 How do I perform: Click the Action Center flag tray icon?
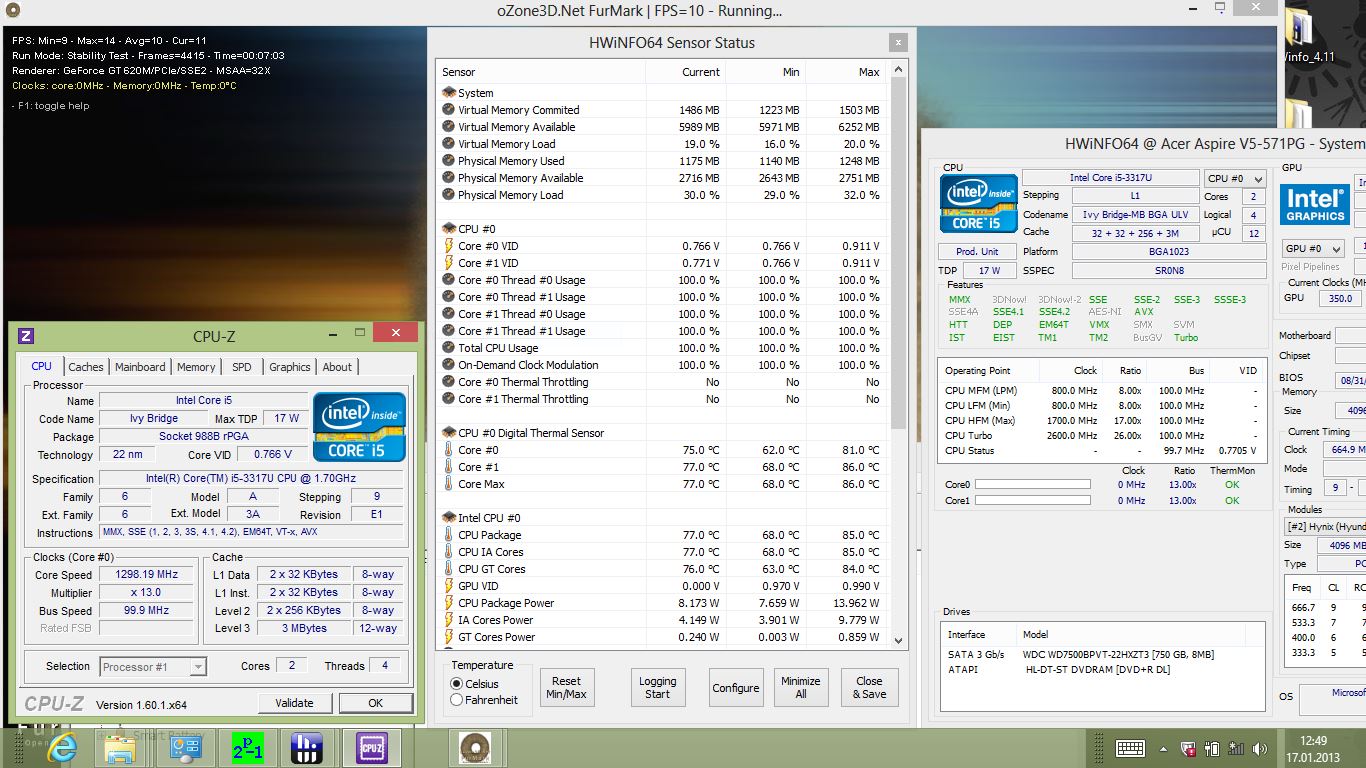click(1189, 748)
